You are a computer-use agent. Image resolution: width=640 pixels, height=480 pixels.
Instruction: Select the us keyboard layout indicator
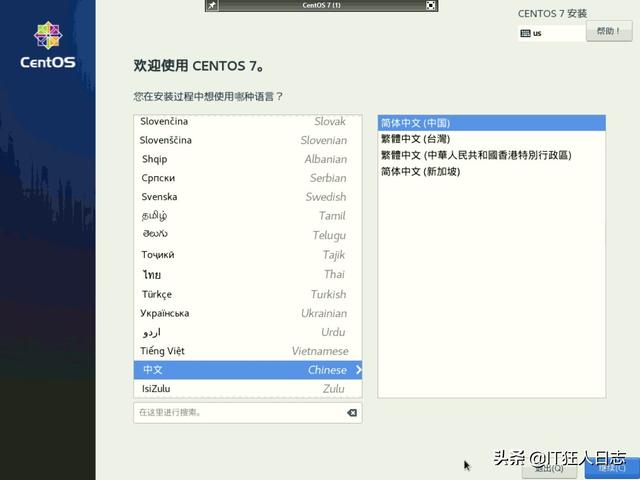point(552,33)
